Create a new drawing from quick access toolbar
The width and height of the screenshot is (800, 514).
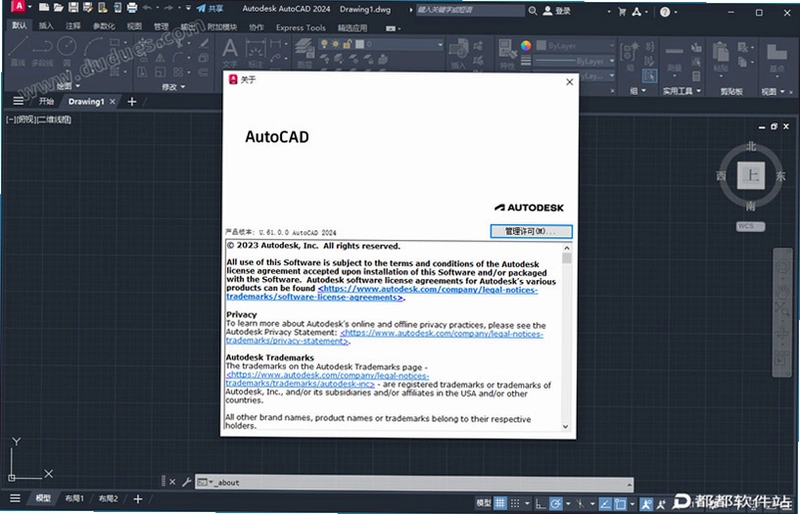(x=44, y=8)
